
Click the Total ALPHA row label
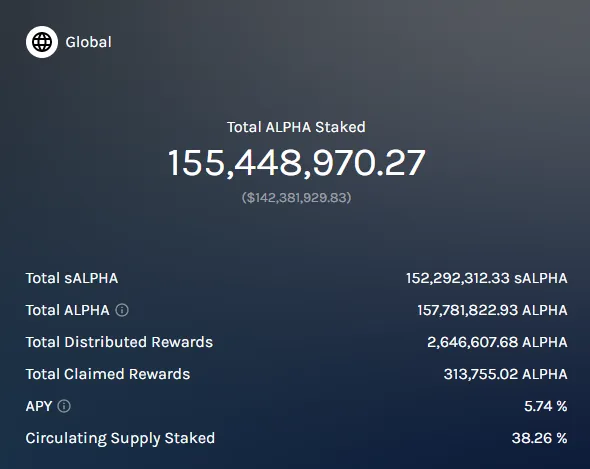(x=67, y=311)
